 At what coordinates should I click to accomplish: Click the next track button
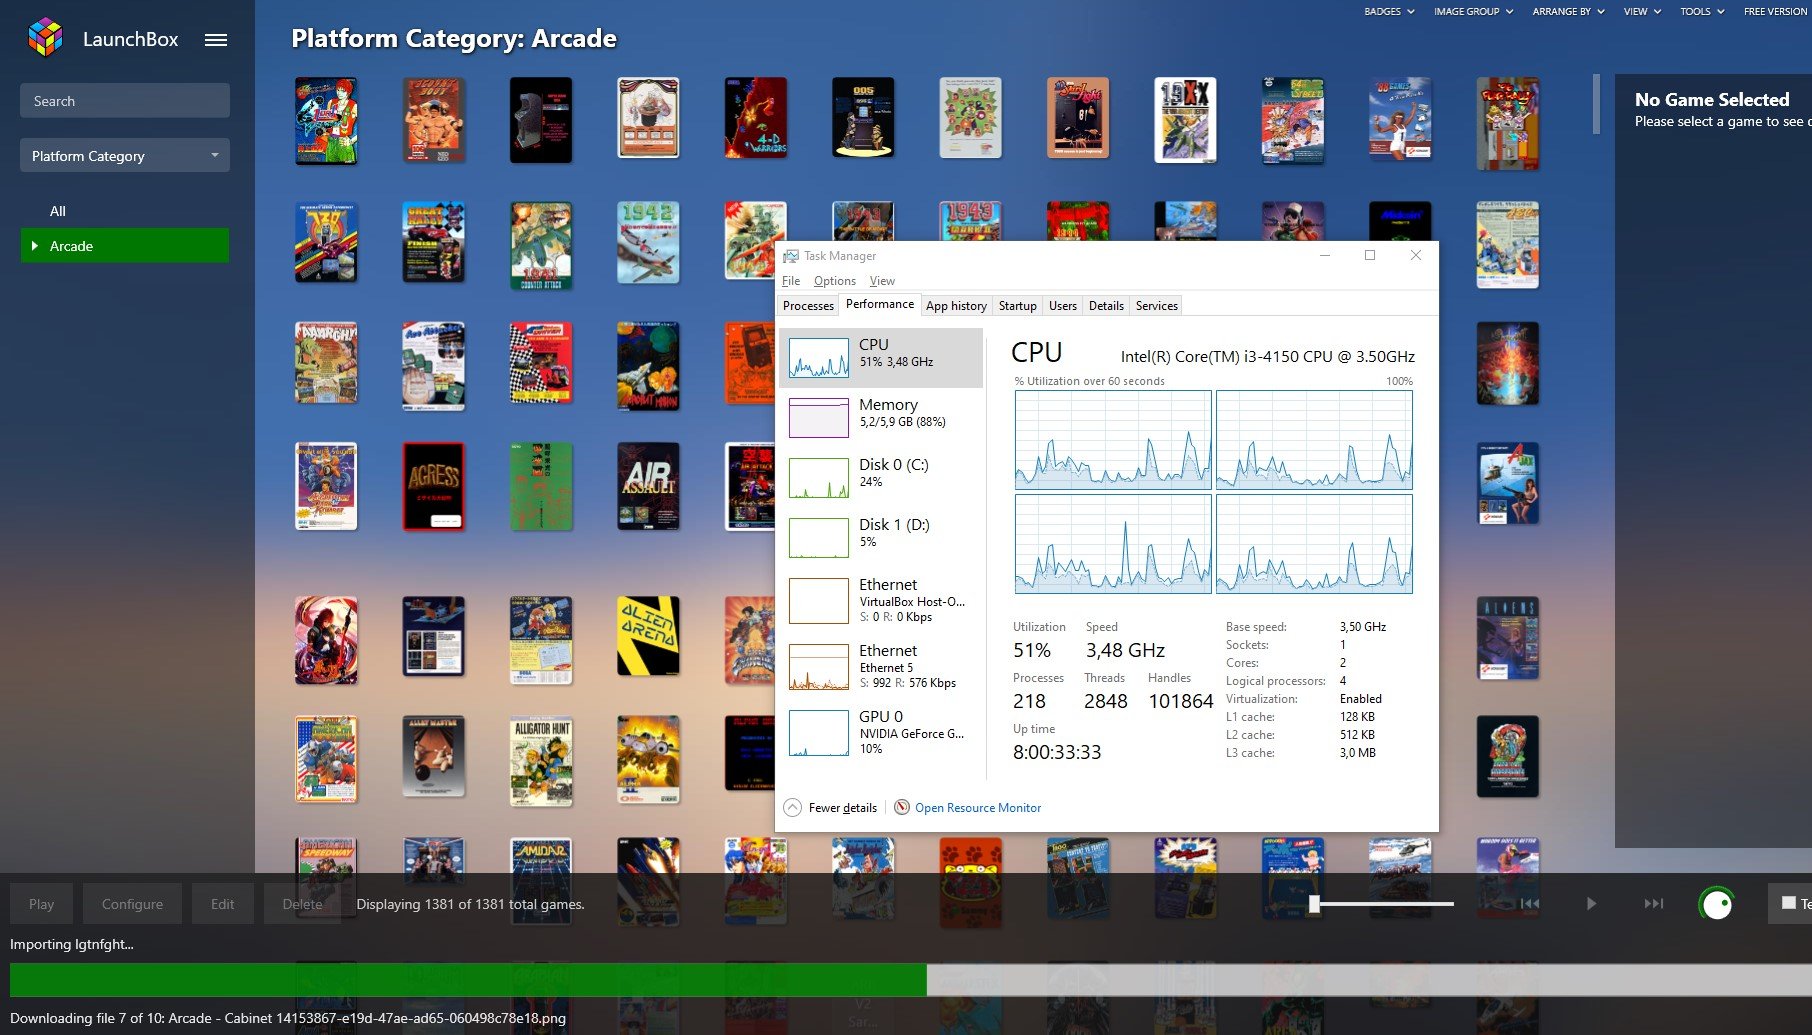(1654, 904)
